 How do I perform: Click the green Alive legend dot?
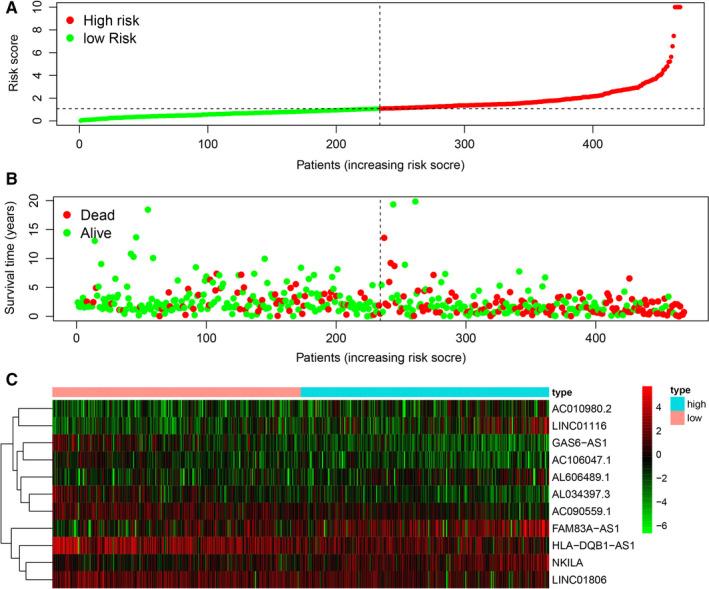[68, 232]
